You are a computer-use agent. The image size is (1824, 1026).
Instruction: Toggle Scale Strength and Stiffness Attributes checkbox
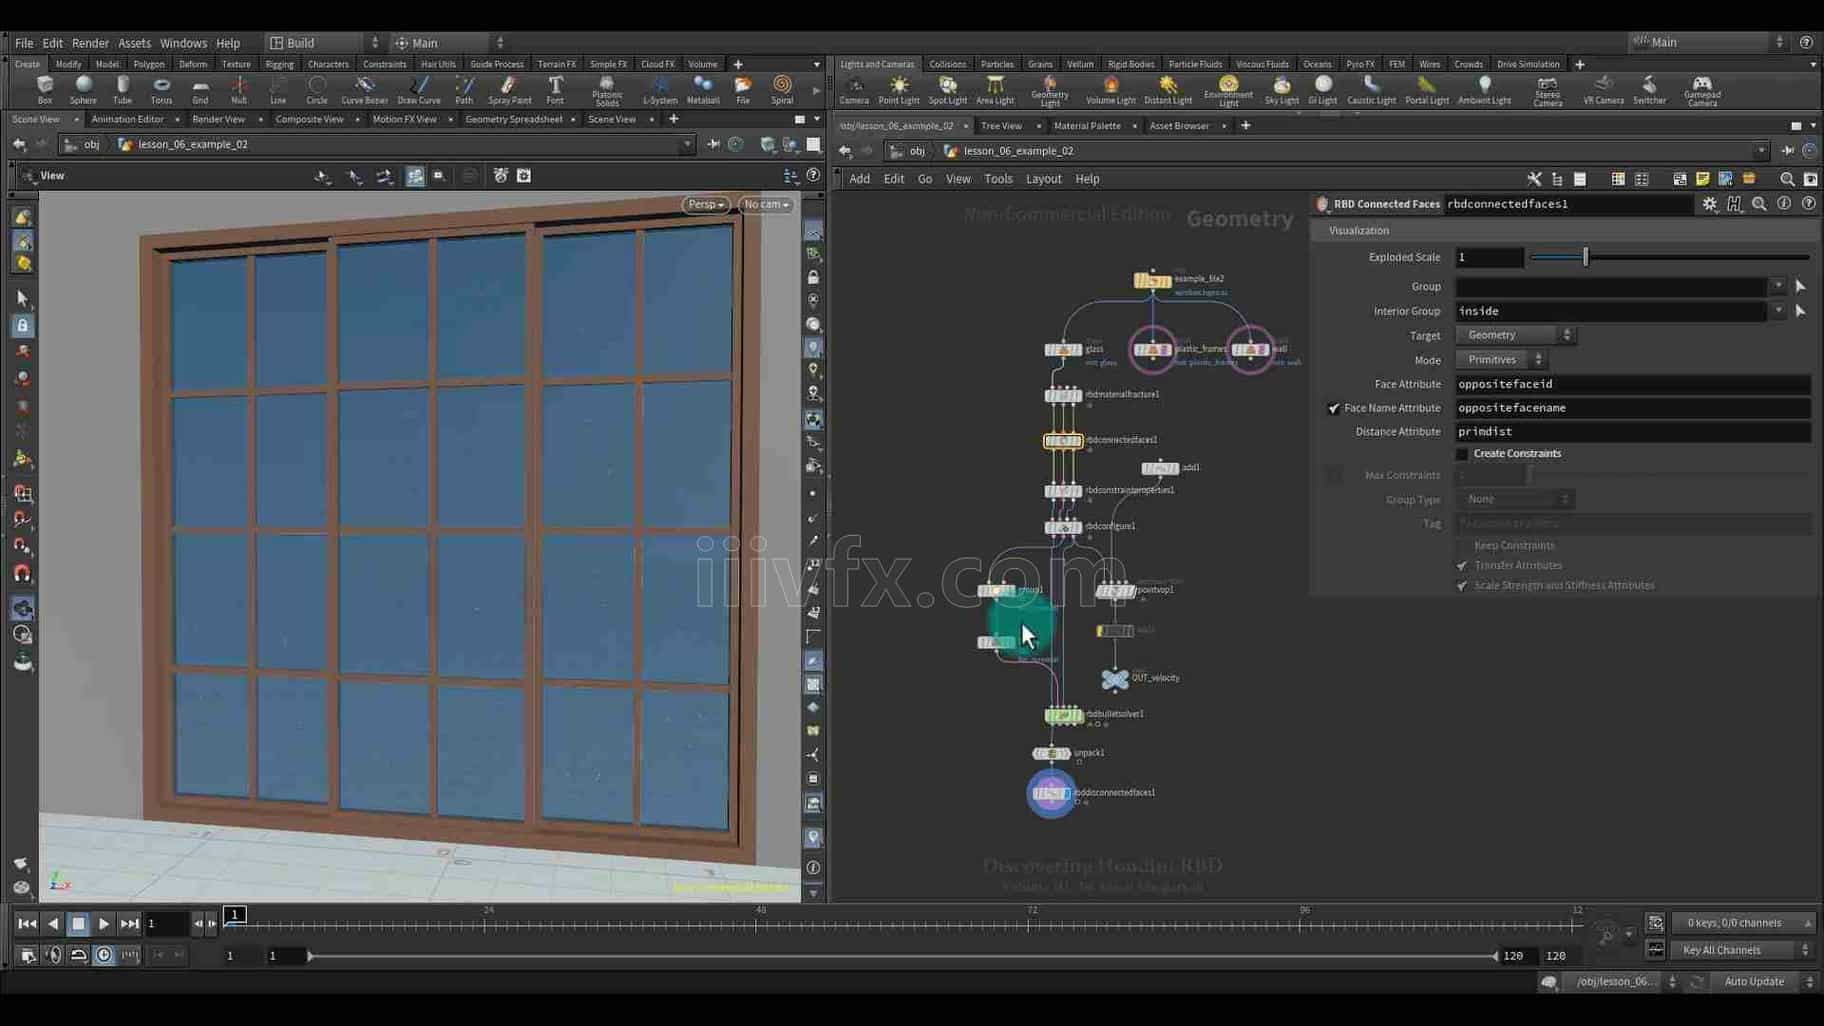[x=1461, y=586]
